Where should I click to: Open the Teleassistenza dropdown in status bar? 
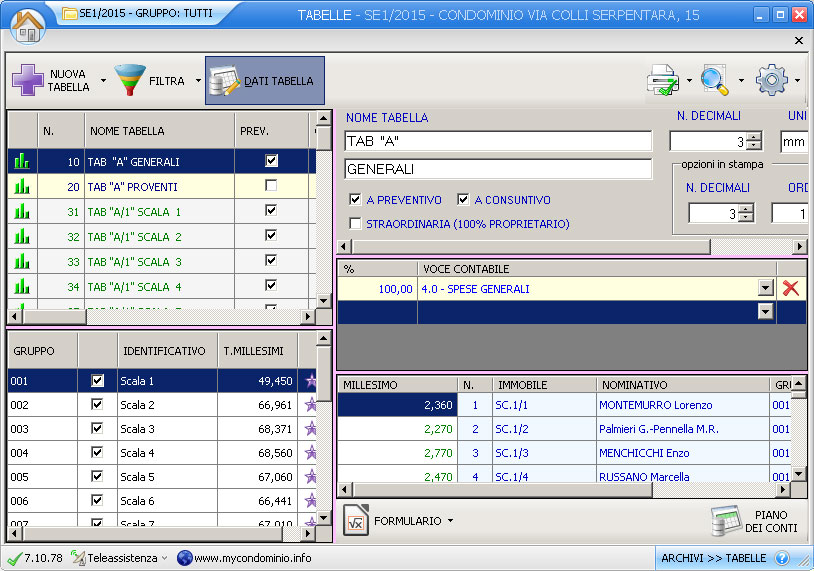click(x=120, y=558)
